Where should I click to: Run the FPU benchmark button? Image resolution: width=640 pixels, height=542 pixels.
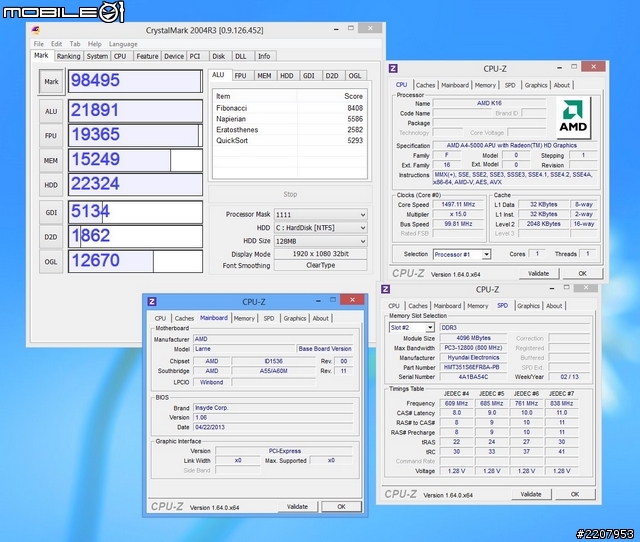tap(51, 136)
